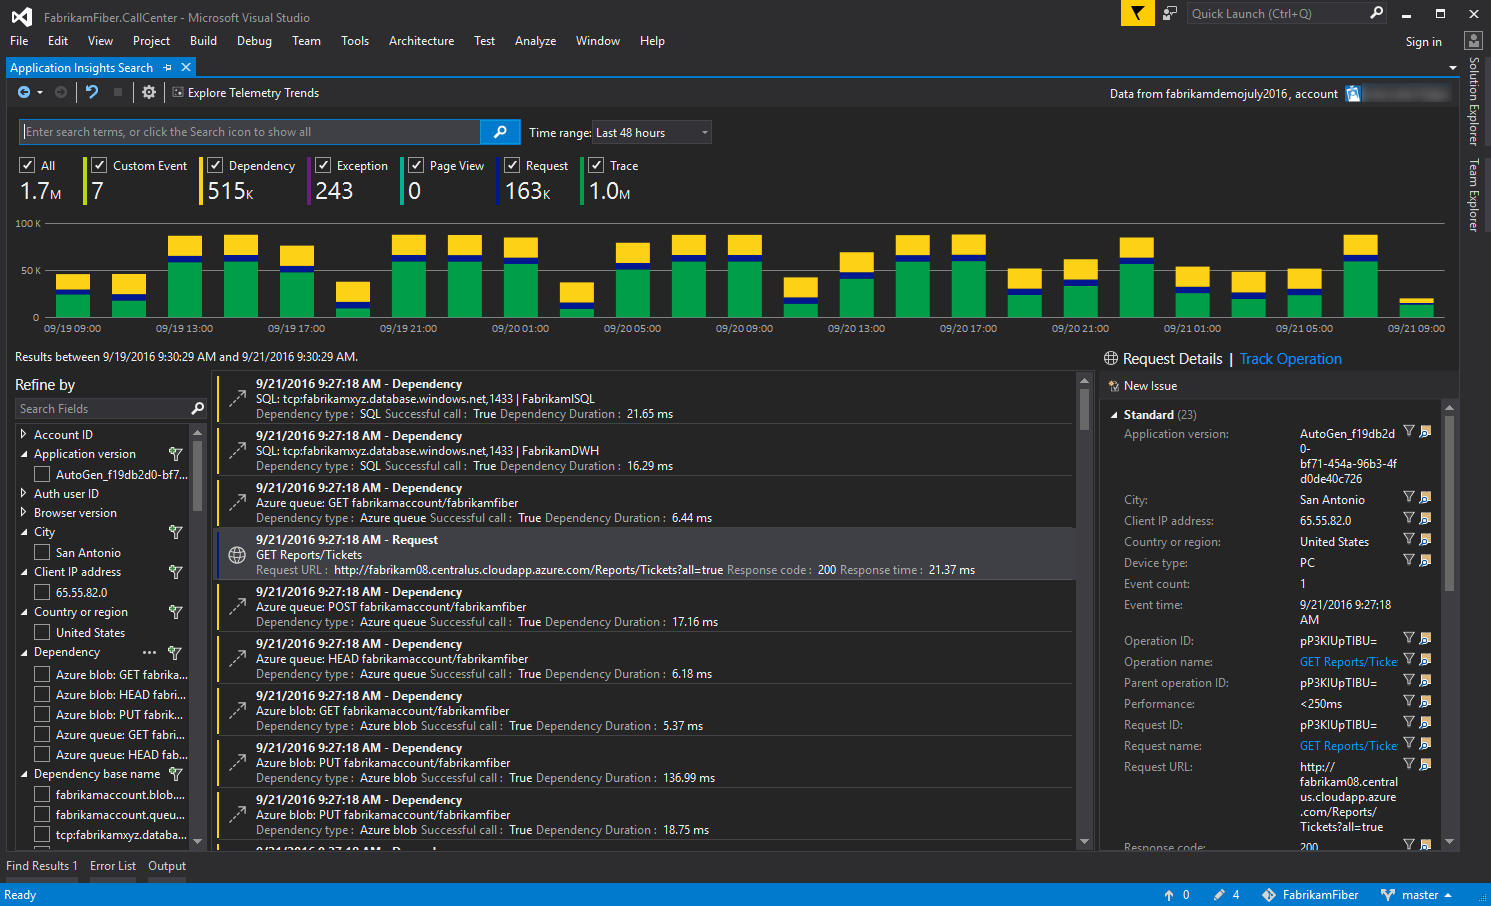The height and width of the screenshot is (906, 1491).
Task: Open Application Insights settings gear
Action: [149, 92]
